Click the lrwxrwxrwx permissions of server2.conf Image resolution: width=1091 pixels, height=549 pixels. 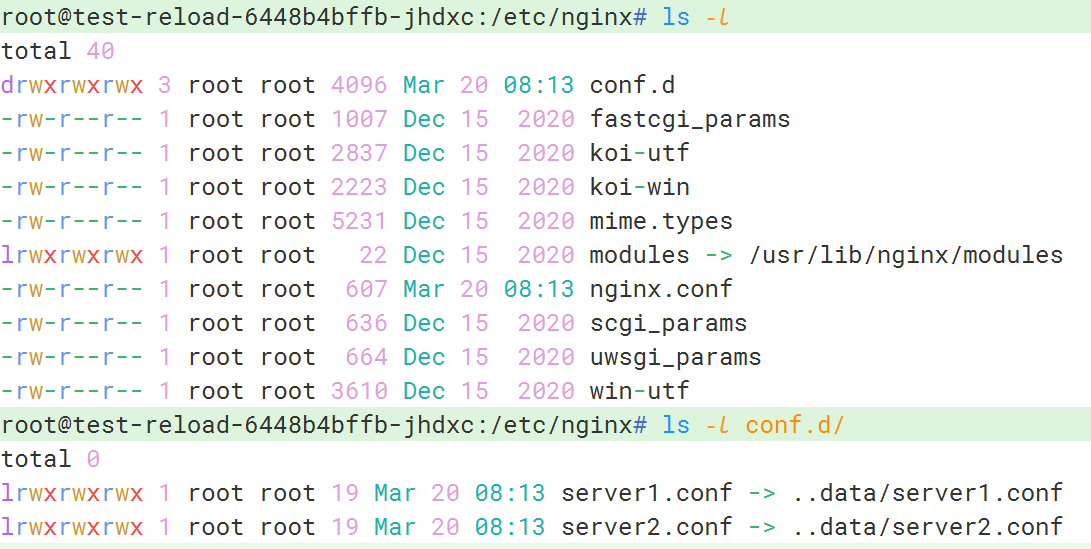click(x=72, y=527)
